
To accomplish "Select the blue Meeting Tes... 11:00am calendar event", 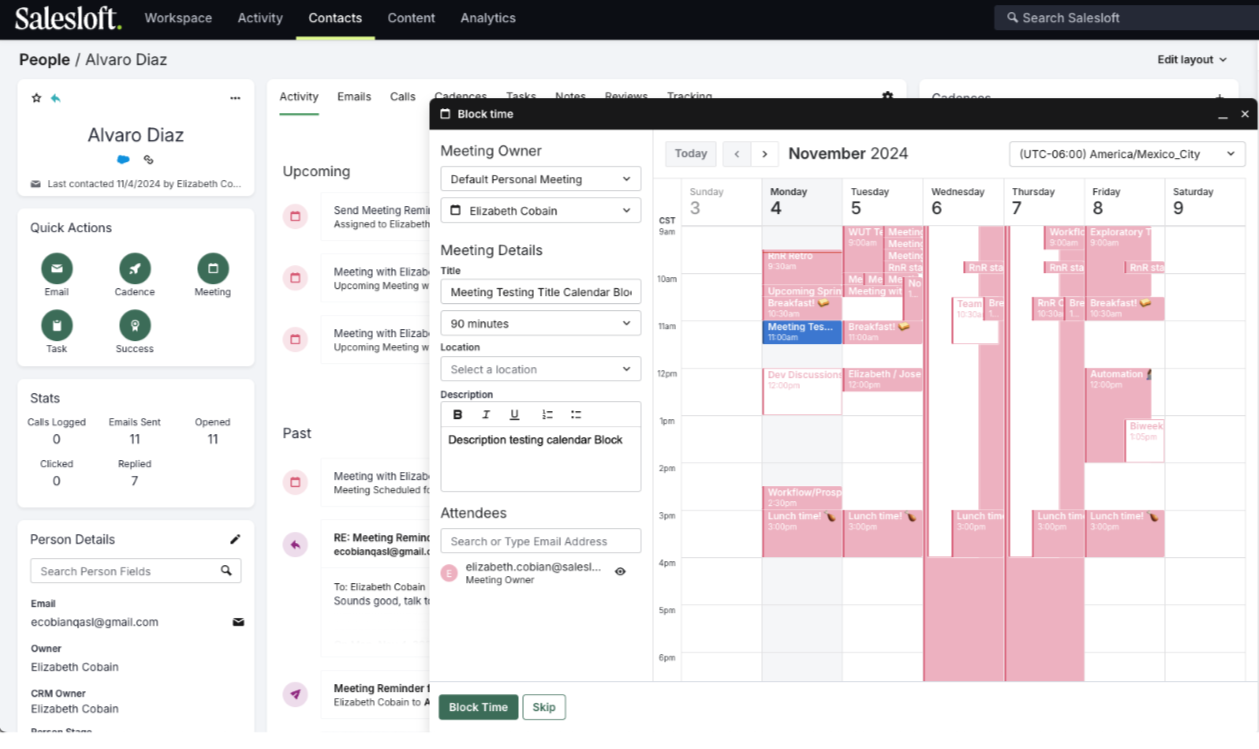I will coord(802,332).
